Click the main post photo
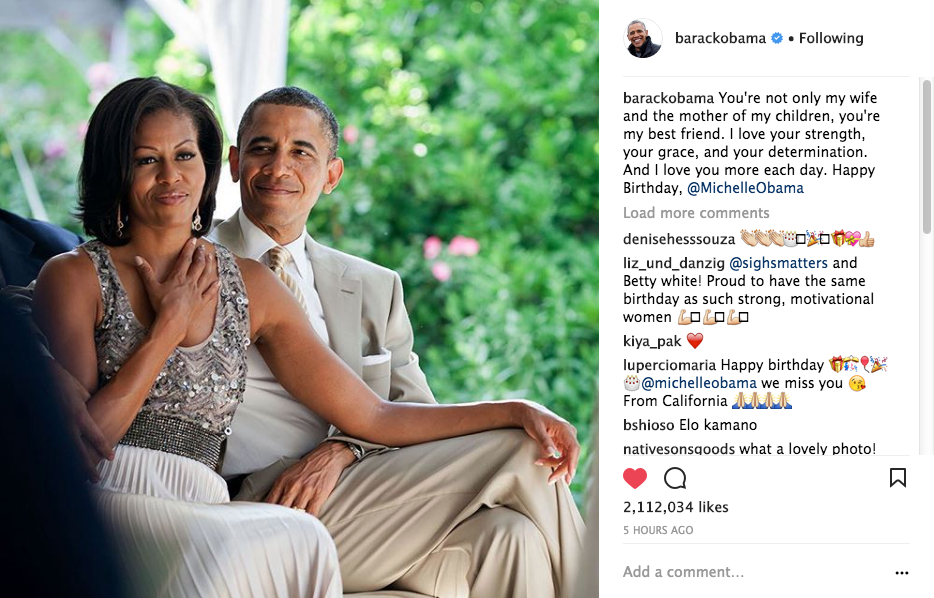The height and width of the screenshot is (598, 934). click(299, 299)
